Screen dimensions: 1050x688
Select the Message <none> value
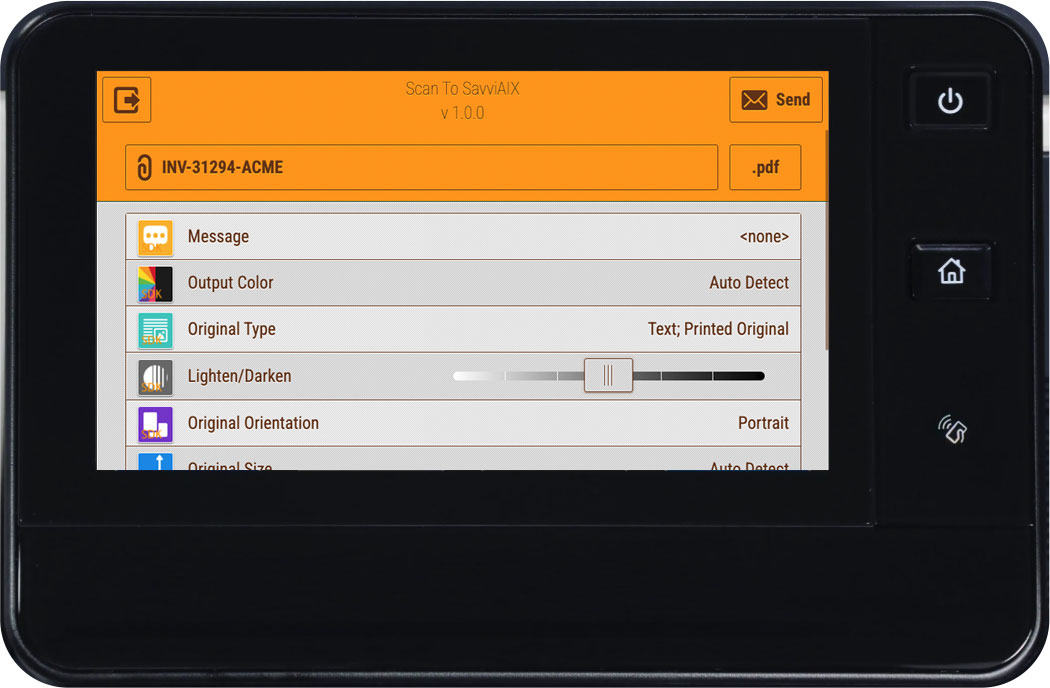coord(764,237)
